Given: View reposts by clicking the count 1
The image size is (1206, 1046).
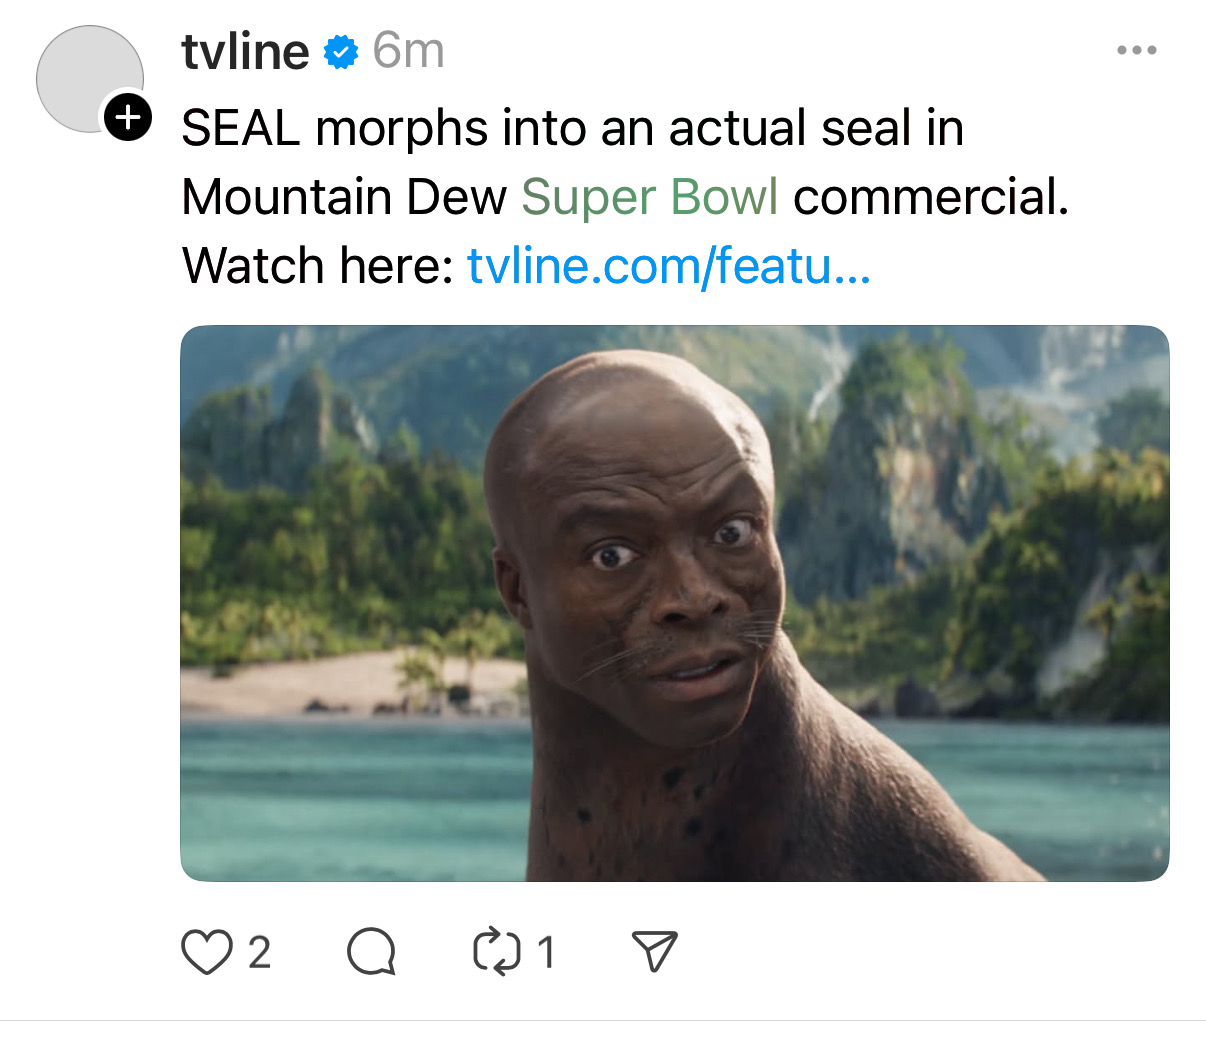Looking at the screenshot, I should tap(546, 953).
